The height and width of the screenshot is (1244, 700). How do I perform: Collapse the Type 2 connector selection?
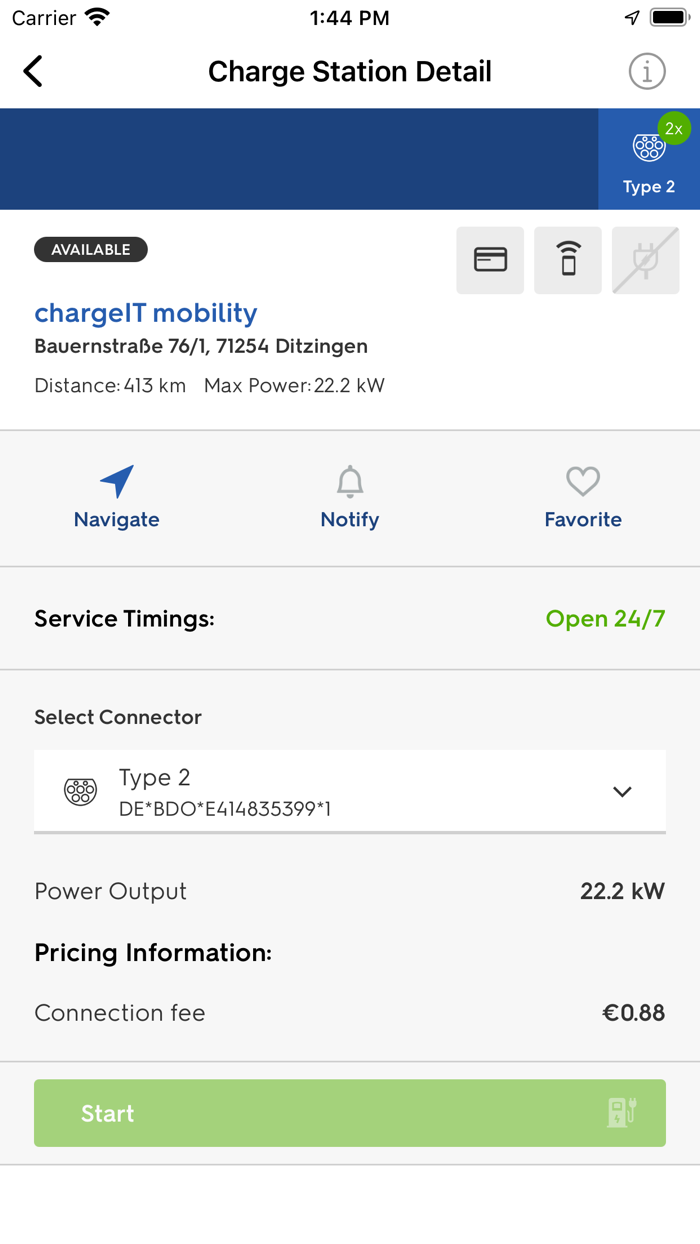tap(621, 790)
